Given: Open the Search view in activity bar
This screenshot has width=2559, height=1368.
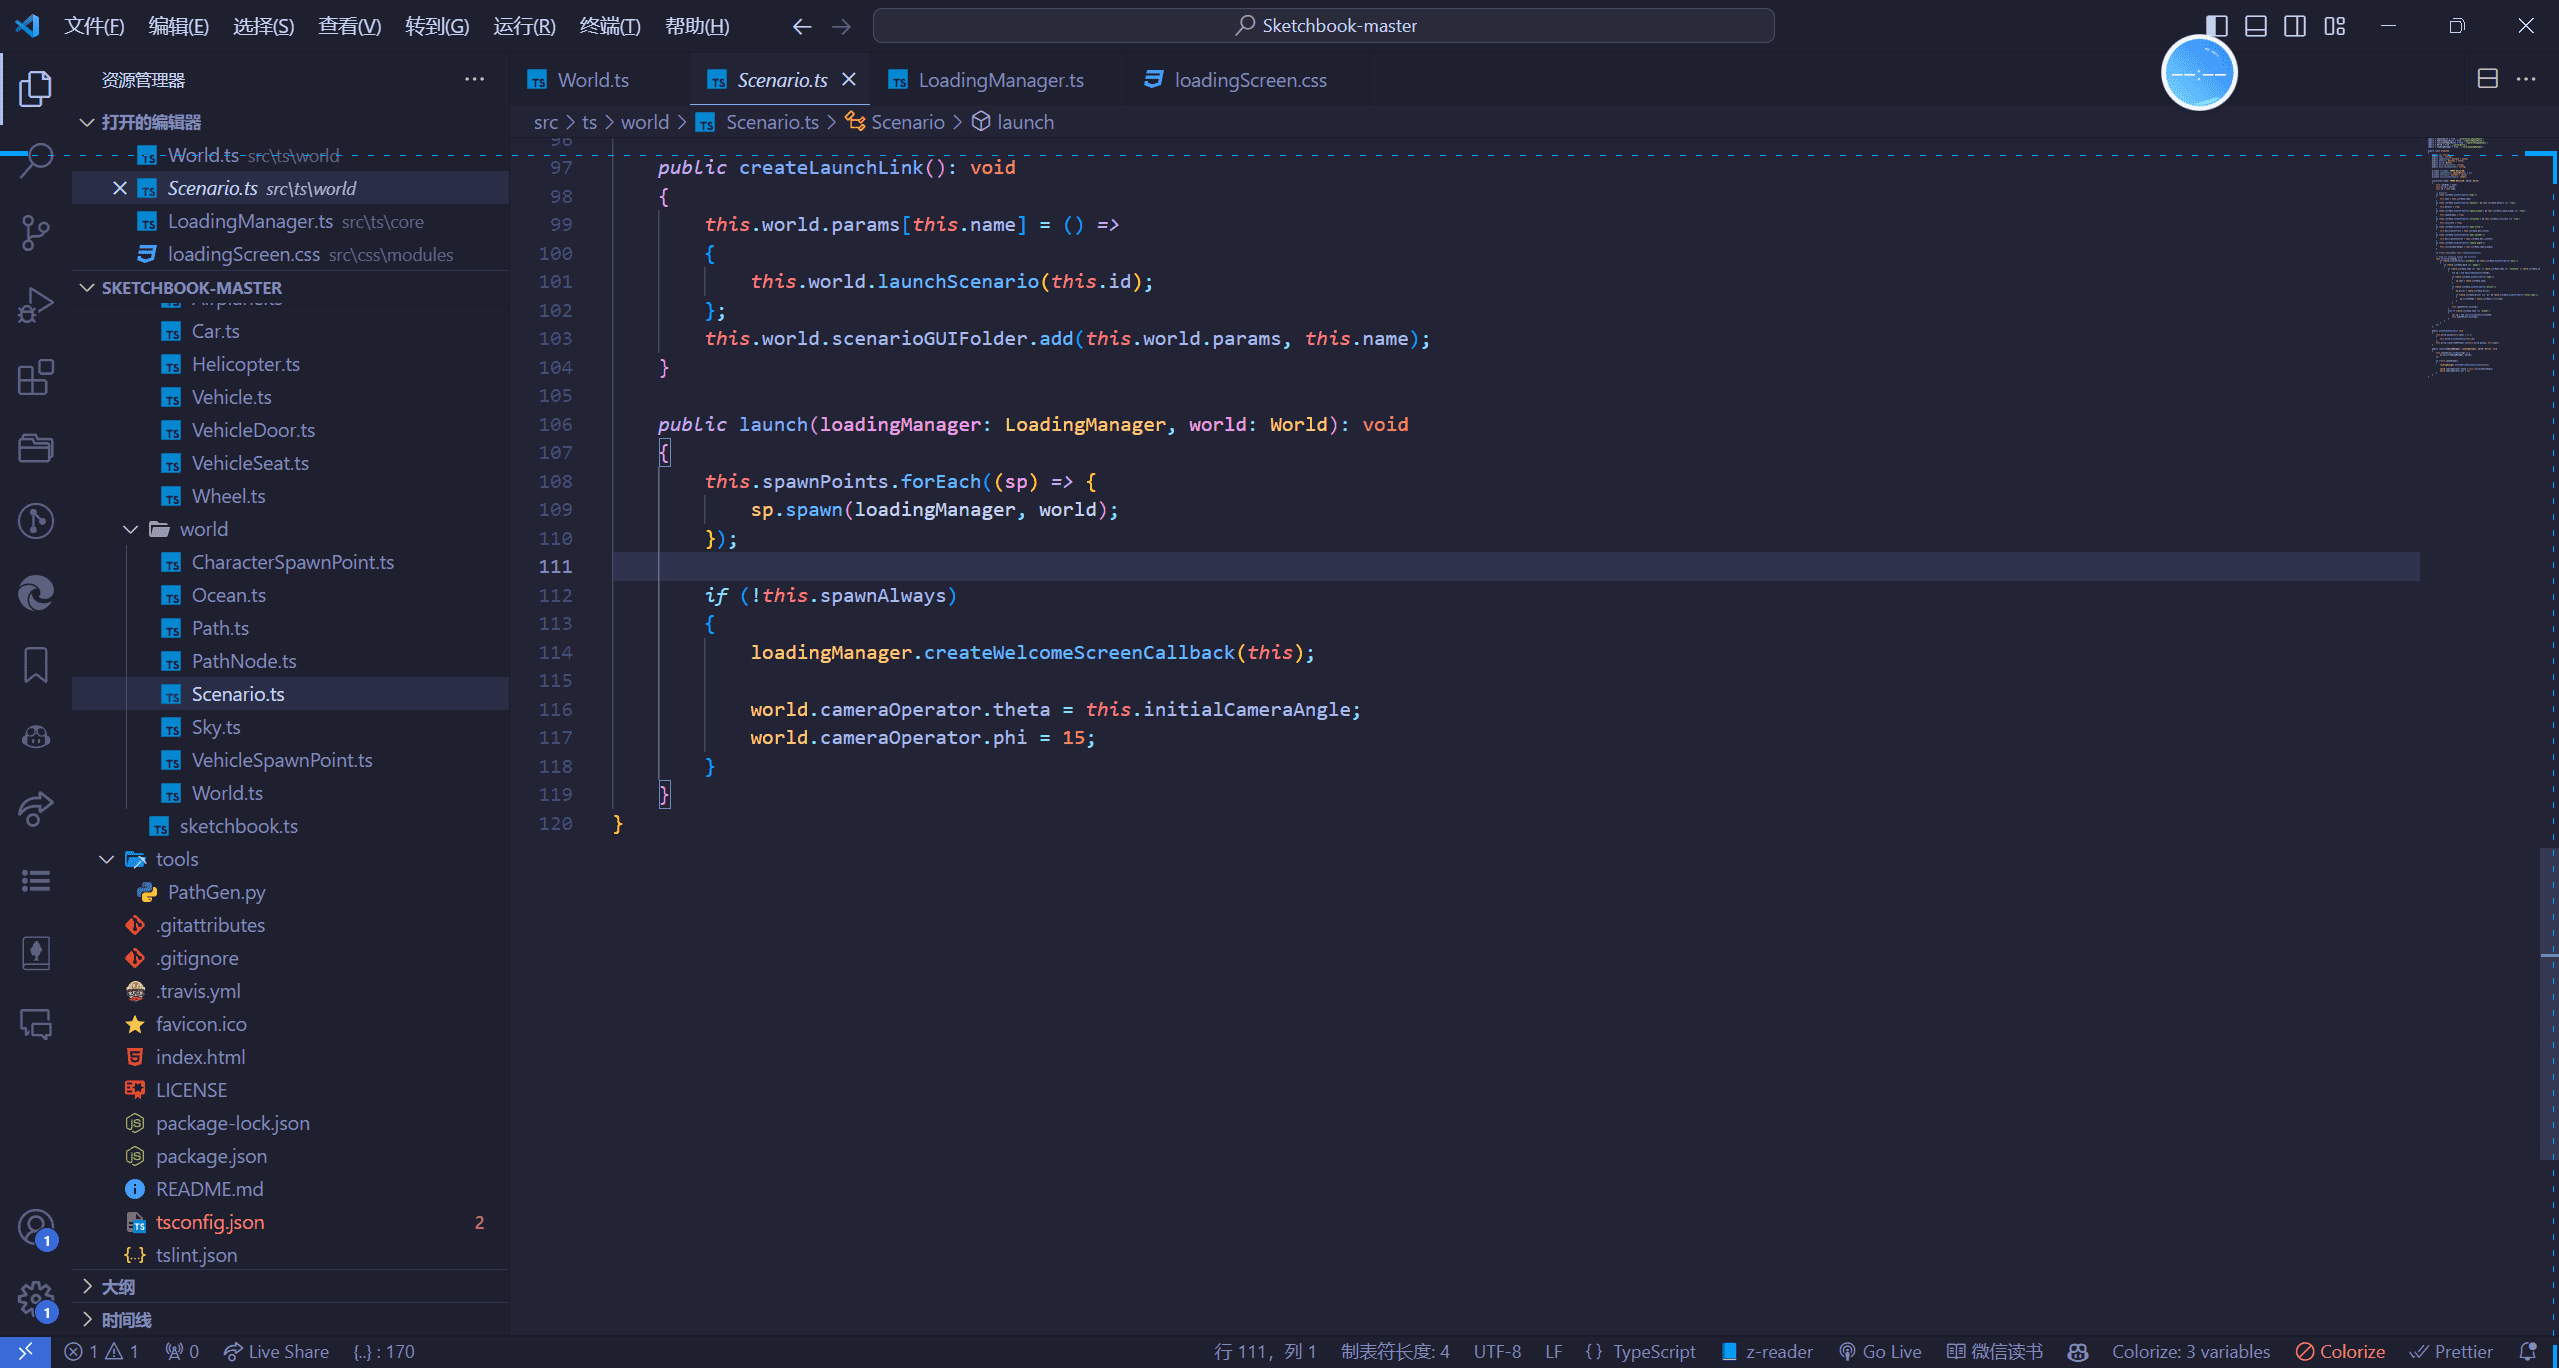Looking at the screenshot, I should tap(36, 160).
